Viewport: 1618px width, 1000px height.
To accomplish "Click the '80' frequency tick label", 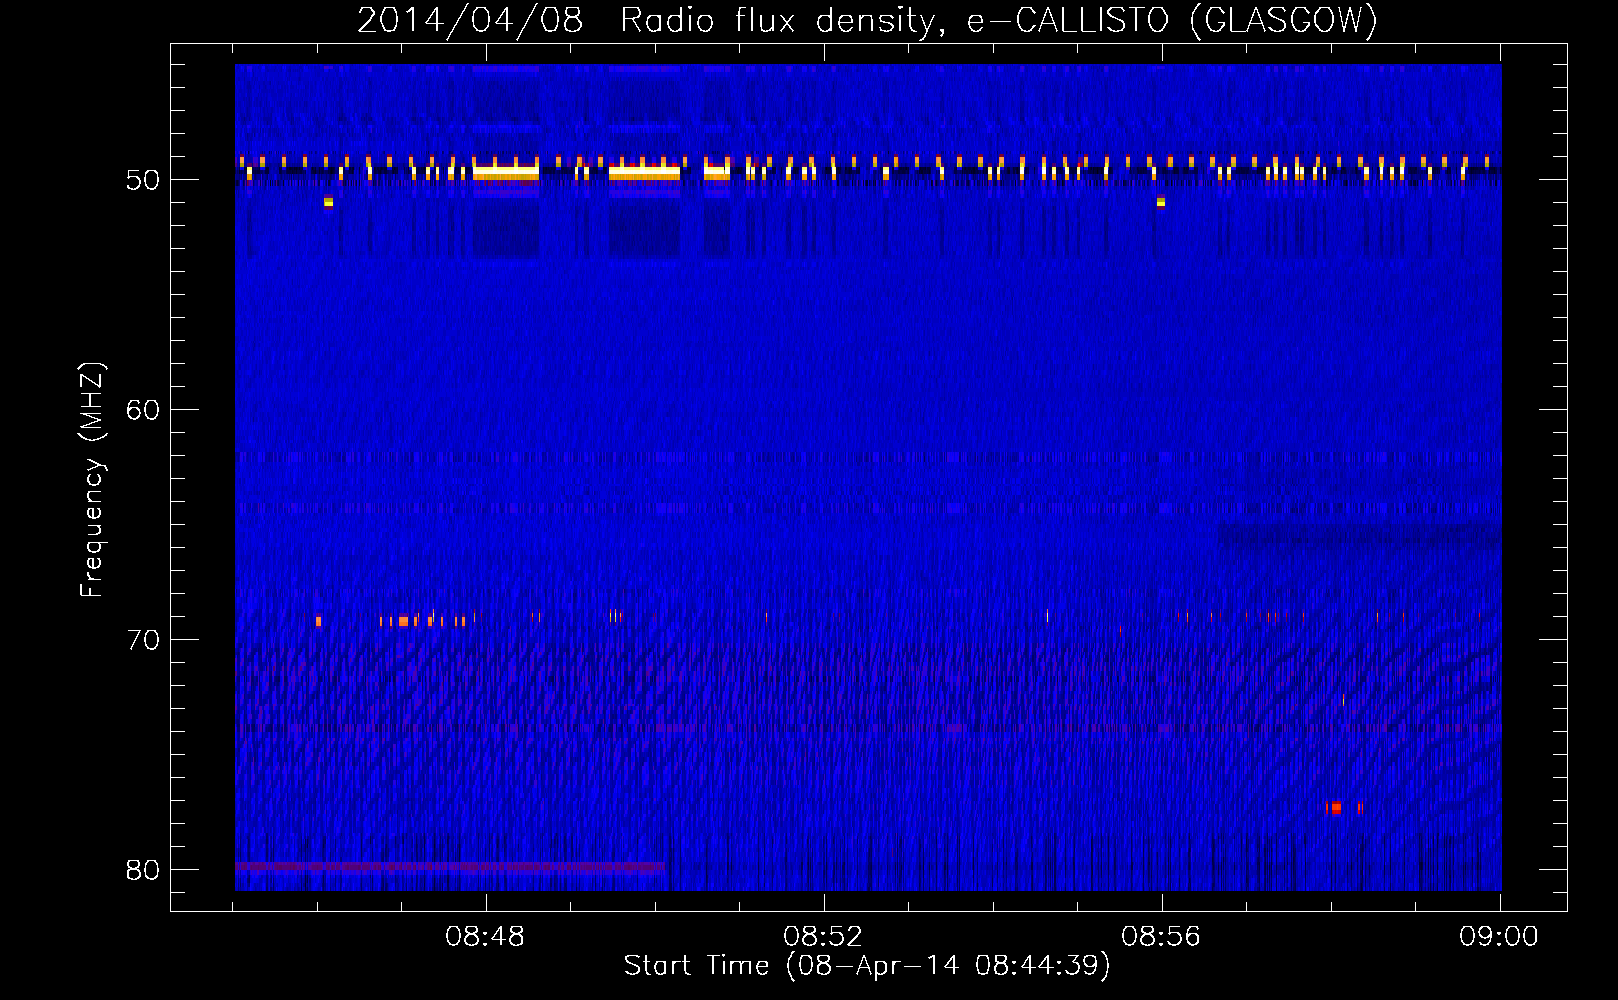I will (143, 870).
